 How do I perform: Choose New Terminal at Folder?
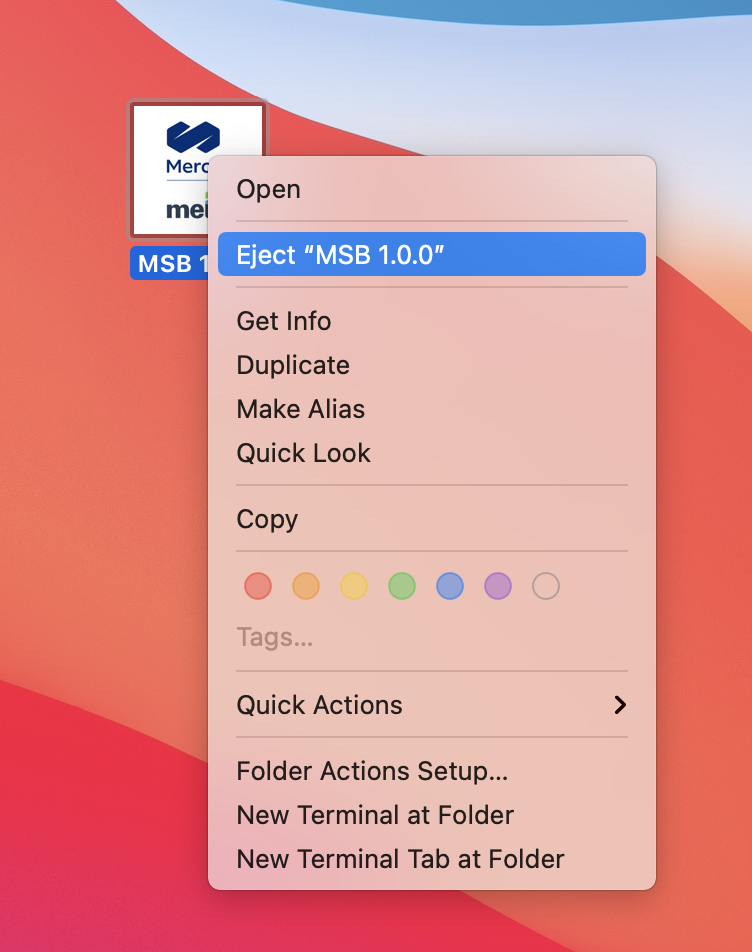(x=375, y=815)
